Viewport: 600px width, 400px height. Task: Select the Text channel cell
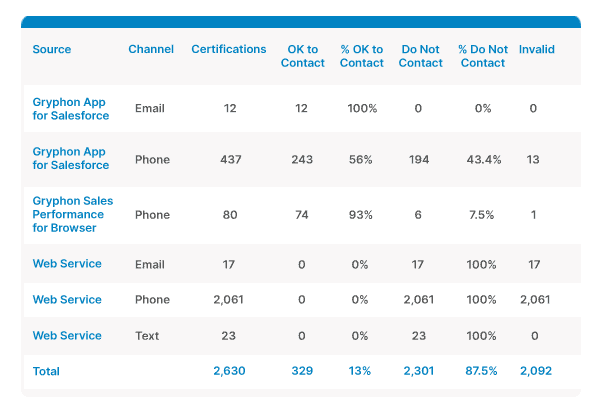147,336
